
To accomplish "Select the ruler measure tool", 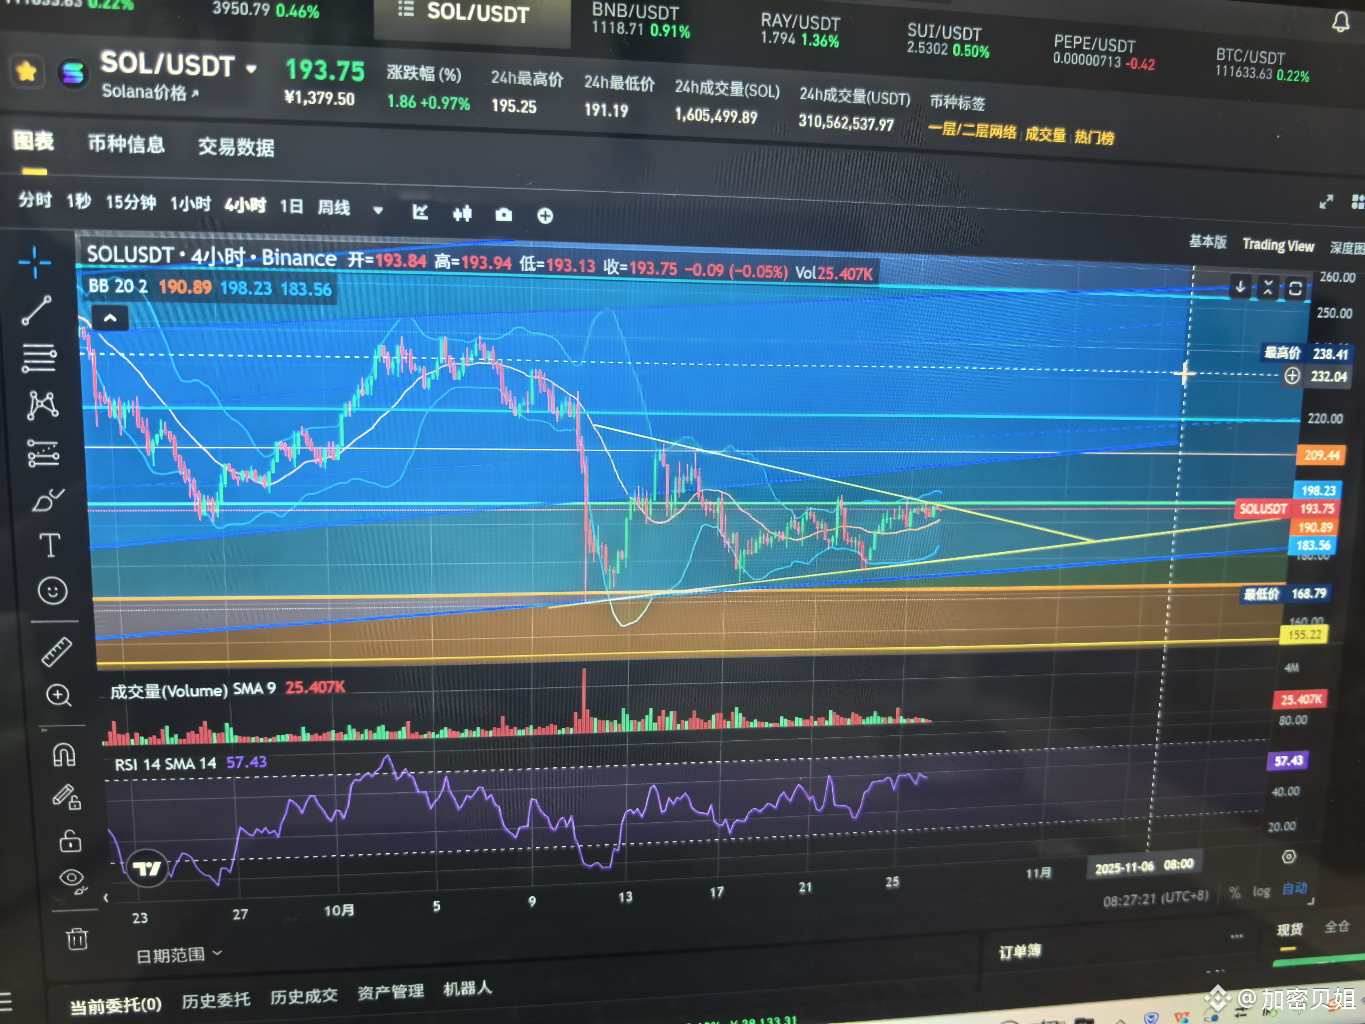I will 56,652.
